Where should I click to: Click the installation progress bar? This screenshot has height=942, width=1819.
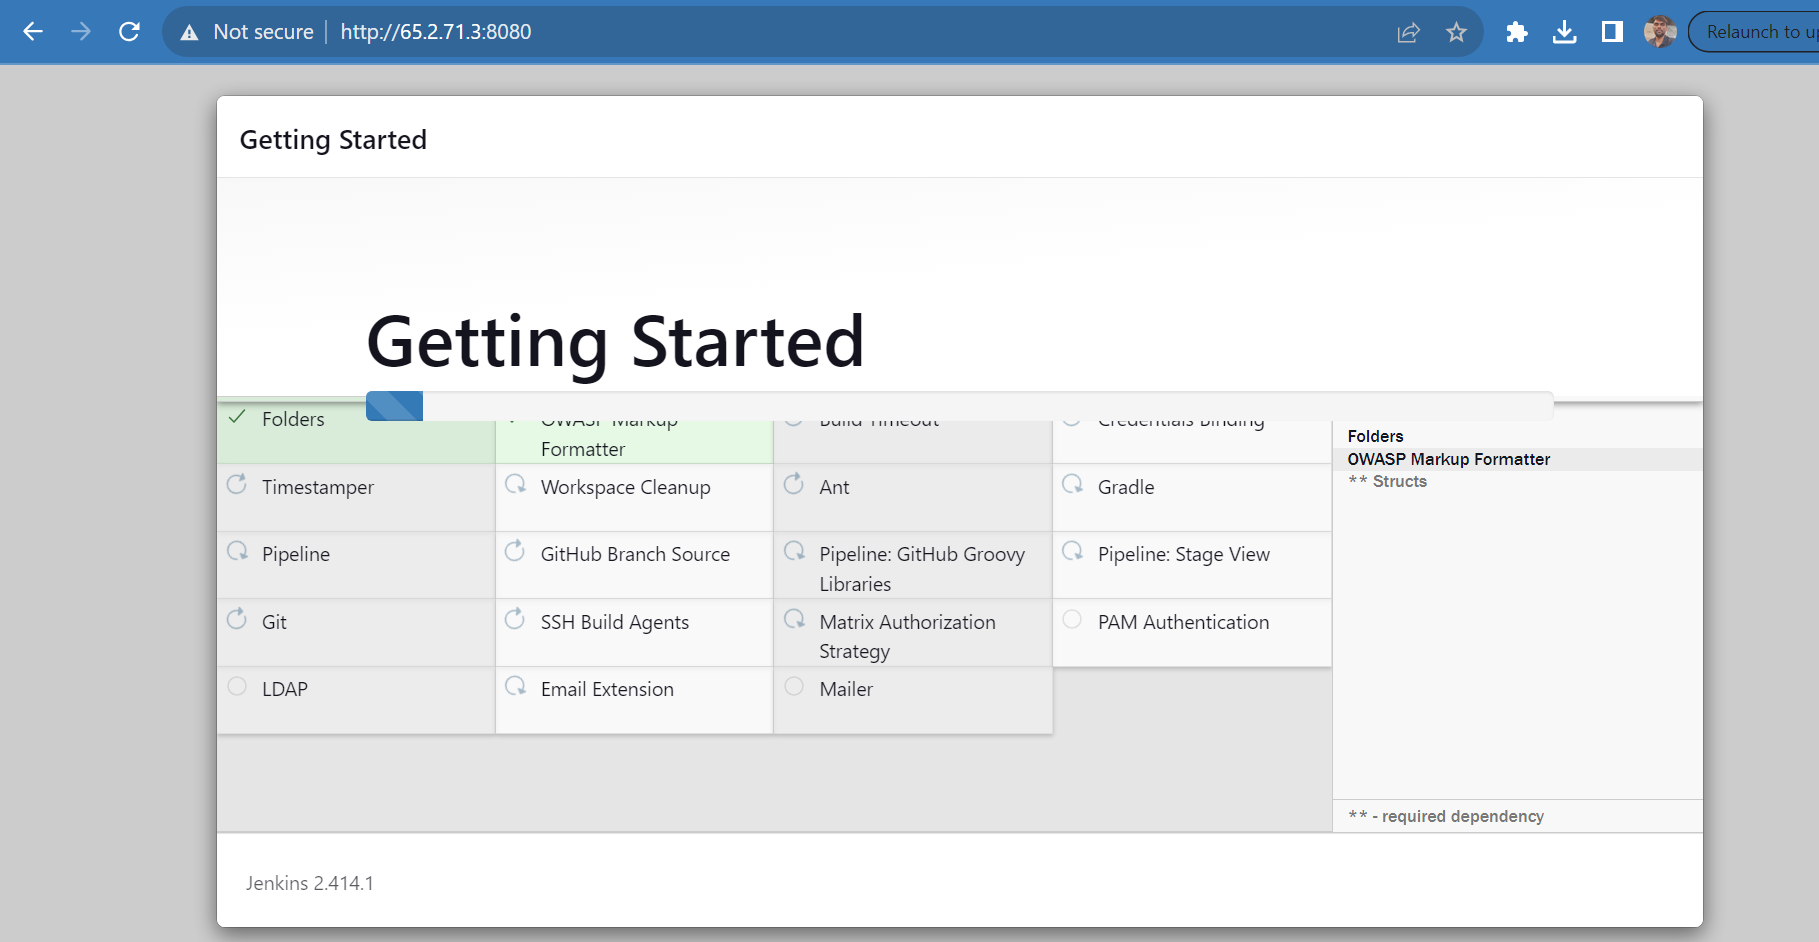960,406
